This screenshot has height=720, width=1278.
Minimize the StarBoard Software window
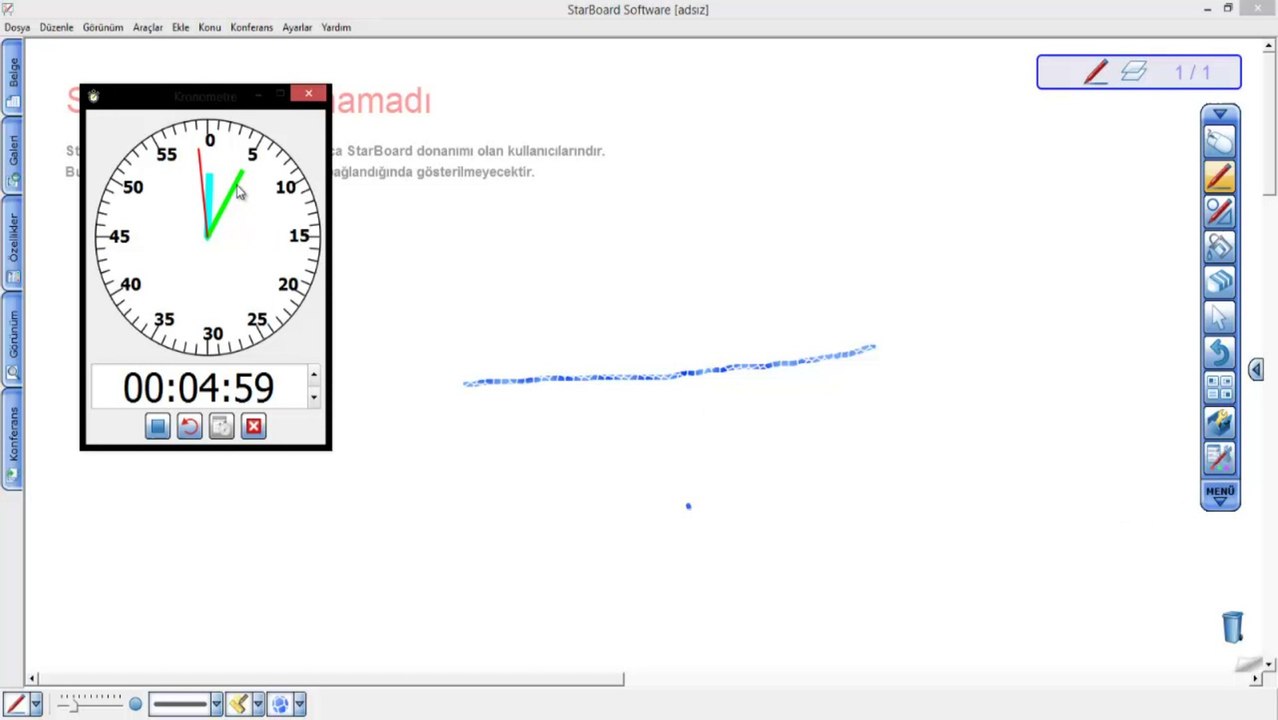coord(1207,9)
